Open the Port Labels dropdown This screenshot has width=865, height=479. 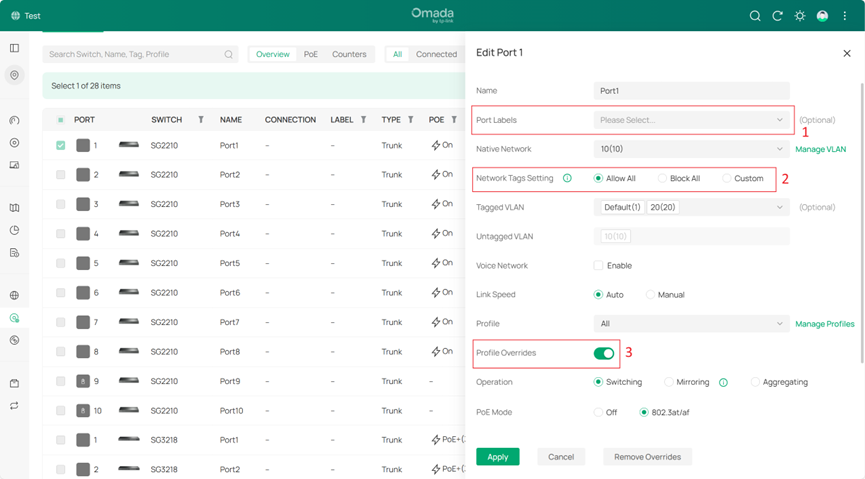691,120
